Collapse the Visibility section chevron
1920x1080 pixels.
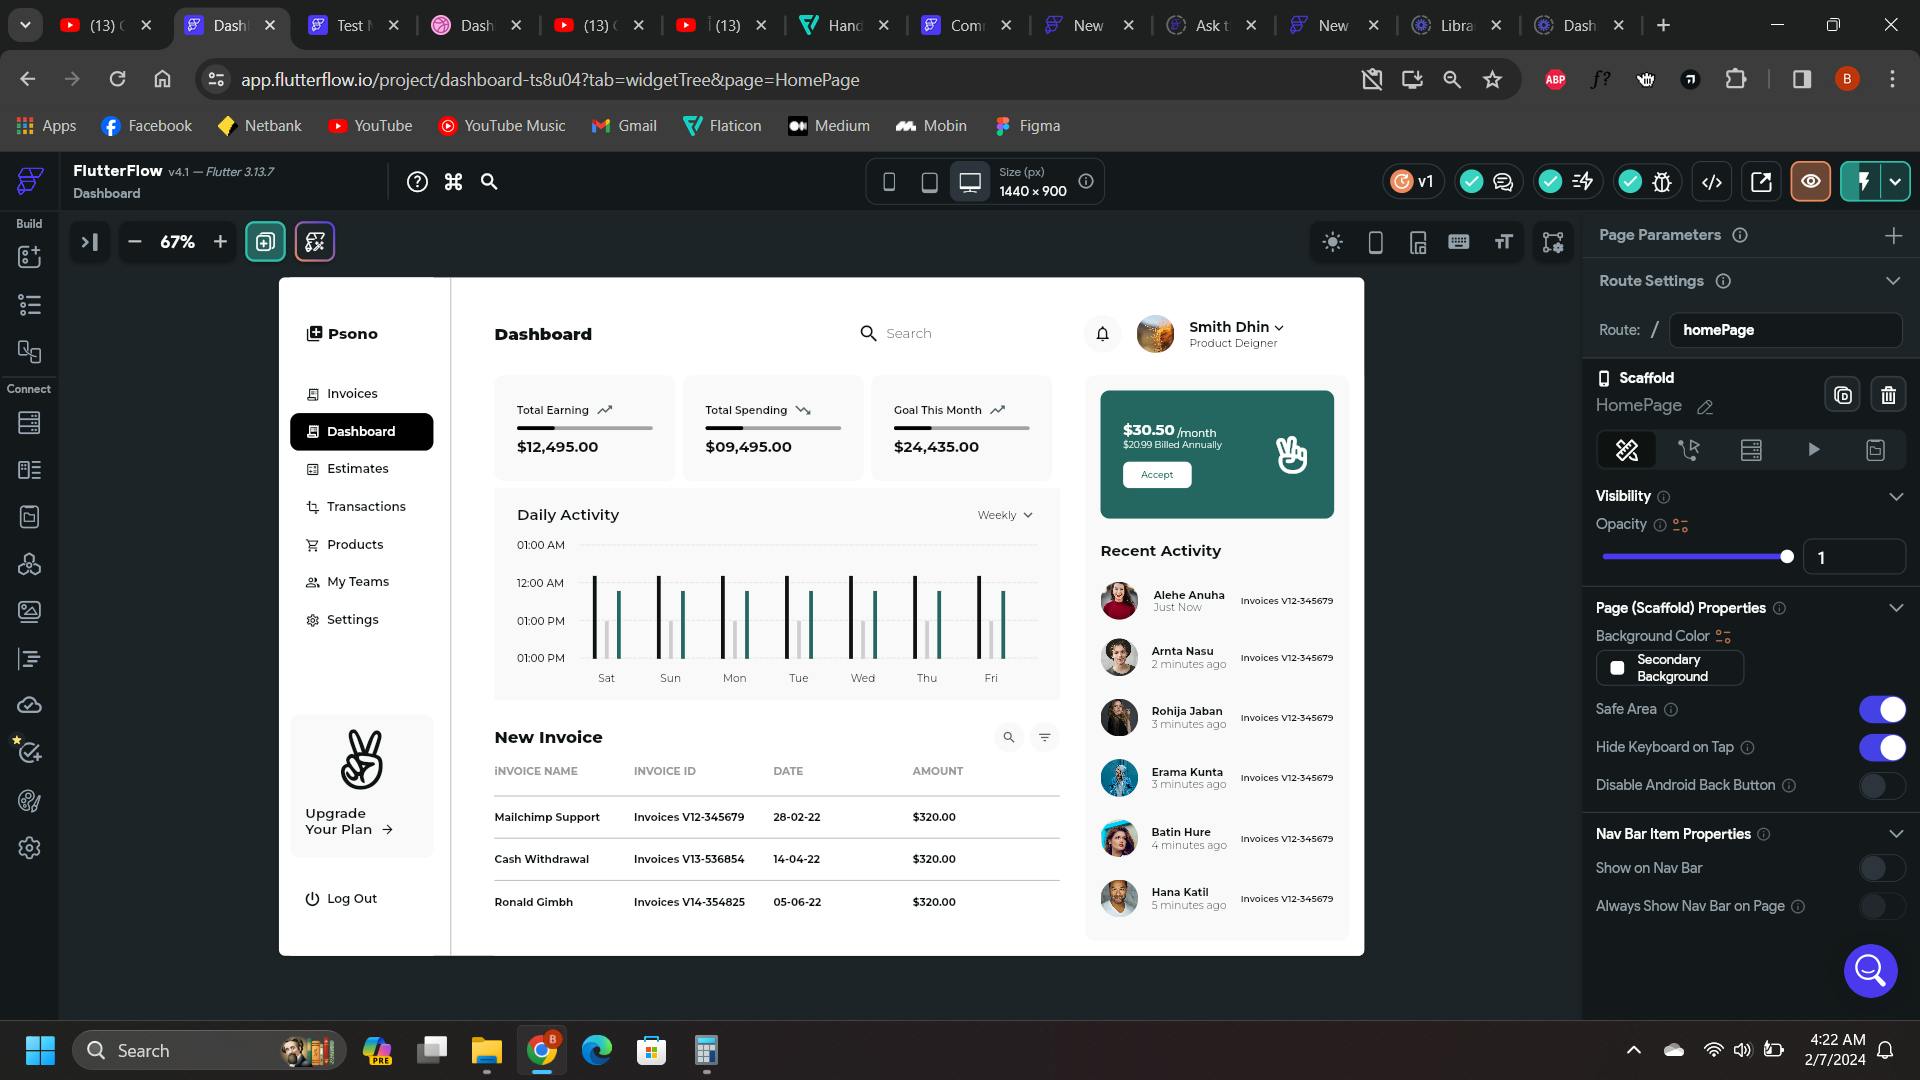[x=1895, y=497]
